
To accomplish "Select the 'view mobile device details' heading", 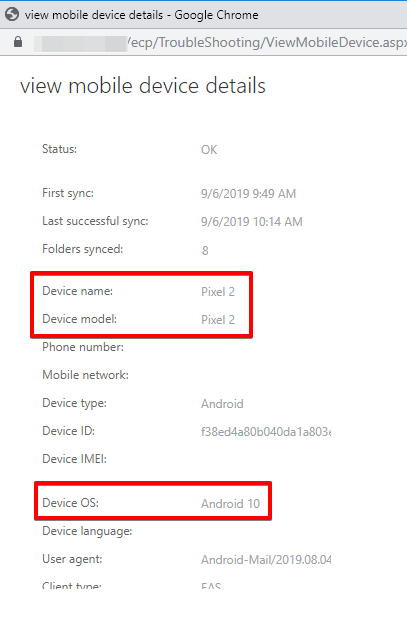I will [143, 86].
